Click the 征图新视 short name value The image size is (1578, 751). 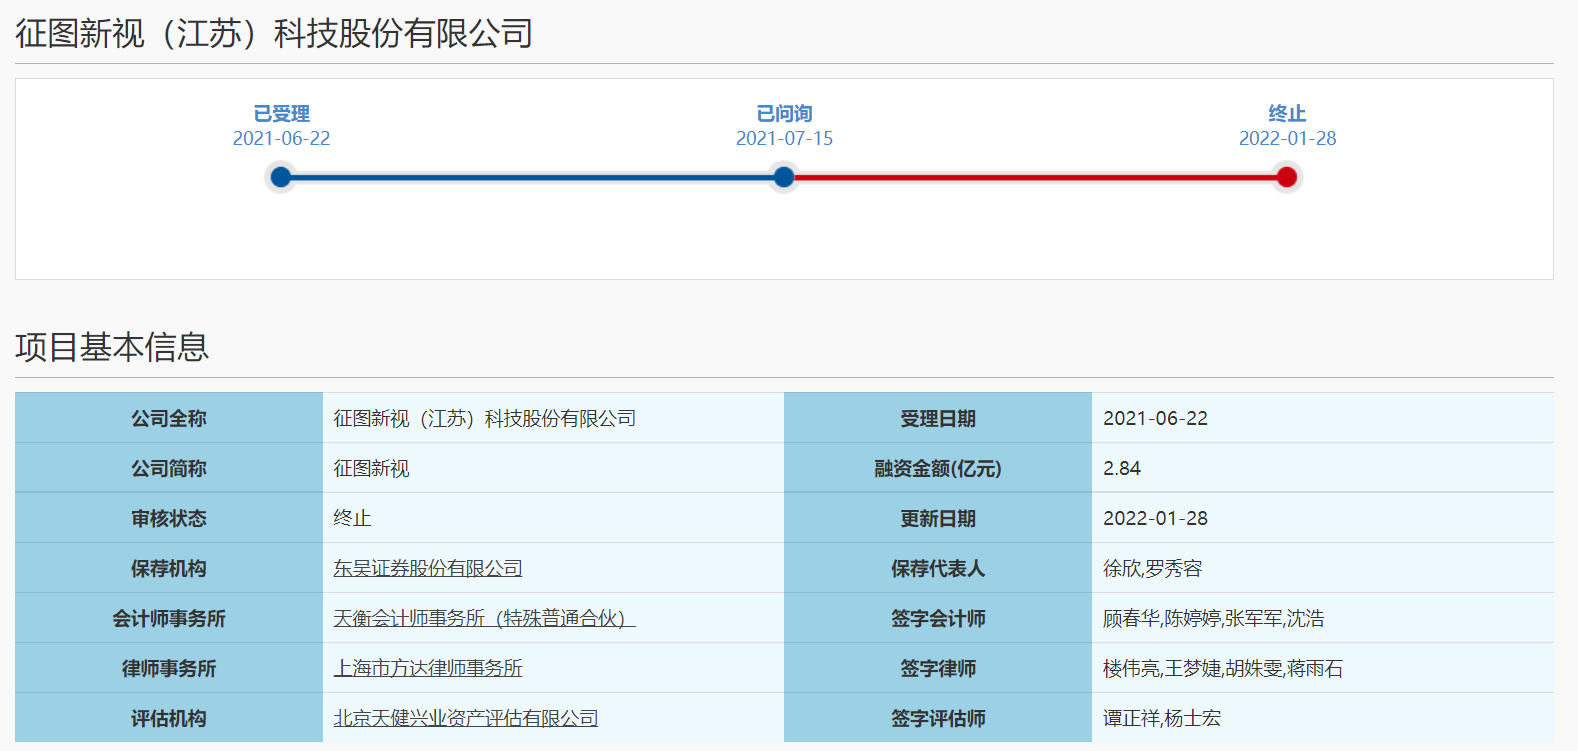click(x=371, y=468)
